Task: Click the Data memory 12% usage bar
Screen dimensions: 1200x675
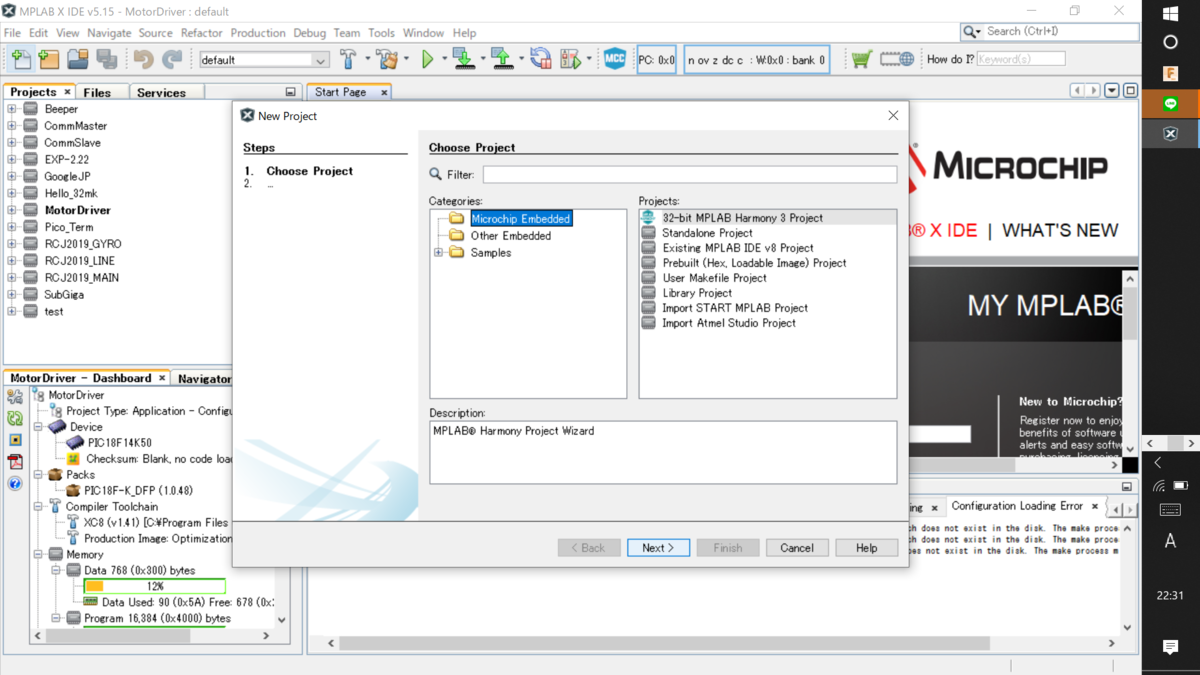Action: coord(154,586)
